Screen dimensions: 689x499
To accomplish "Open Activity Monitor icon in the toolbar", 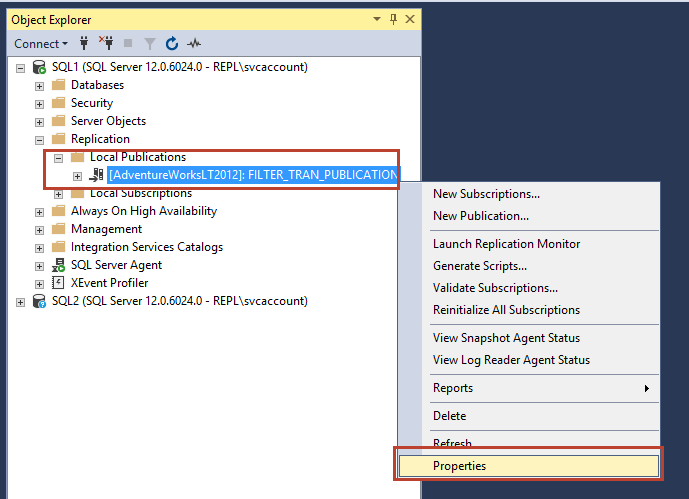I will pyautogui.click(x=194, y=44).
